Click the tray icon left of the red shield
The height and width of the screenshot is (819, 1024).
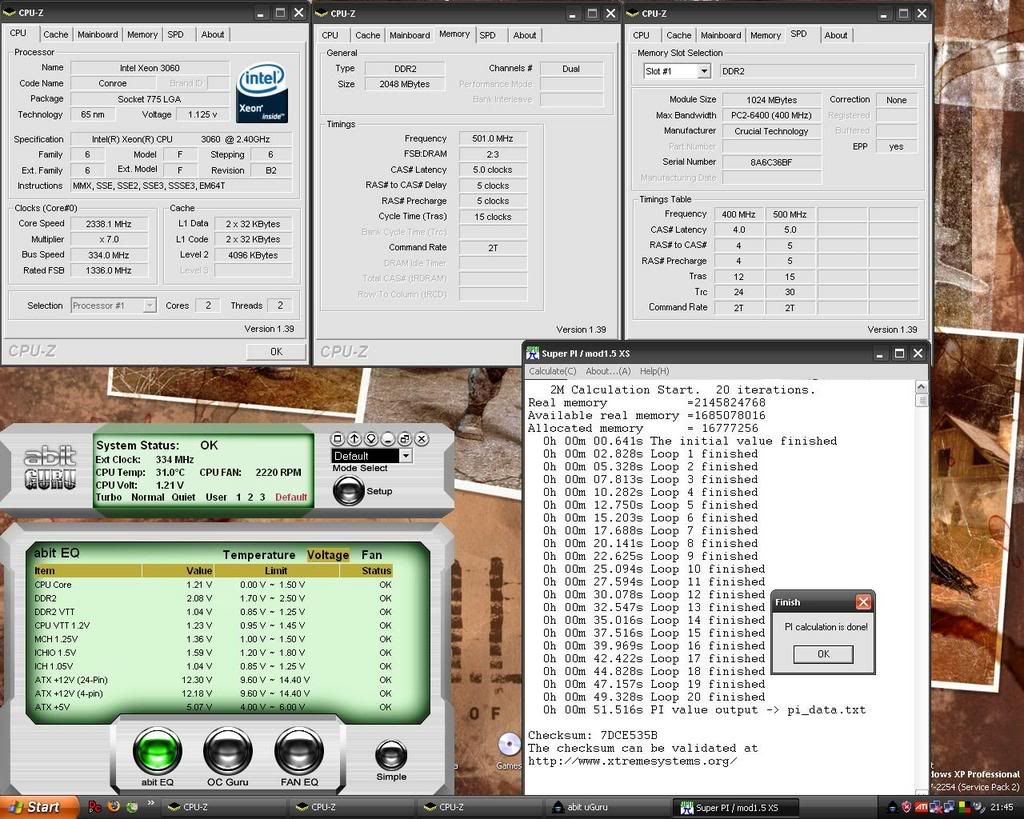click(893, 807)
